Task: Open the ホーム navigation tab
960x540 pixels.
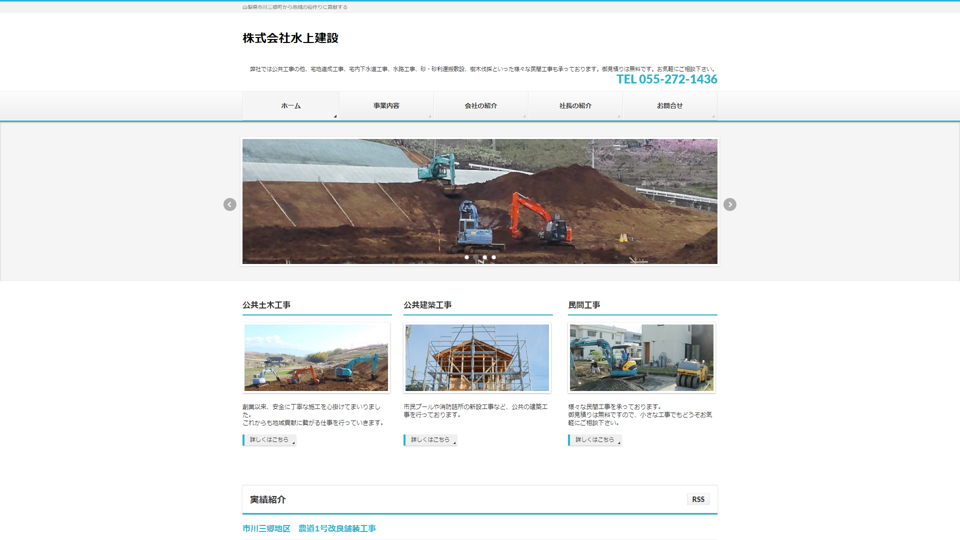Action: pos(290,106)
